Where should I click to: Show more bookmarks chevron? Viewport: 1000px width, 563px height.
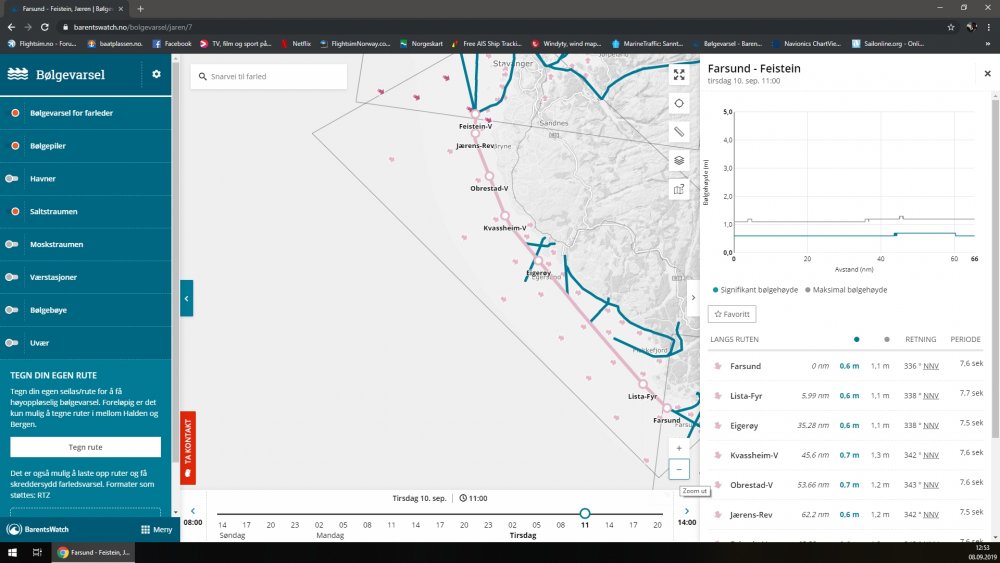point(989,43)
